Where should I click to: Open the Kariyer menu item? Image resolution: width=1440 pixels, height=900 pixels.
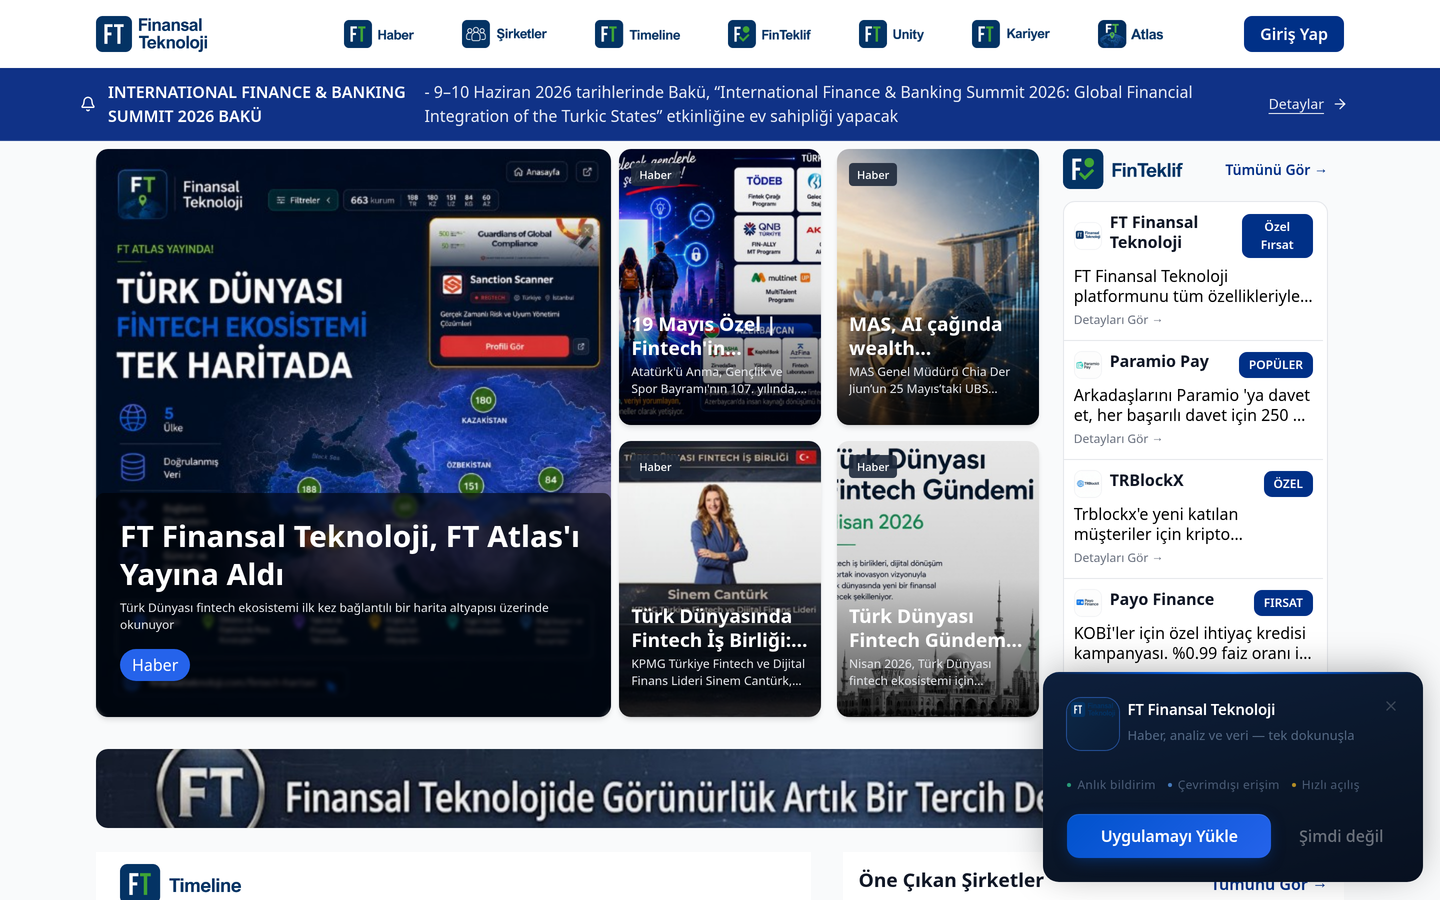[1011, 34]
